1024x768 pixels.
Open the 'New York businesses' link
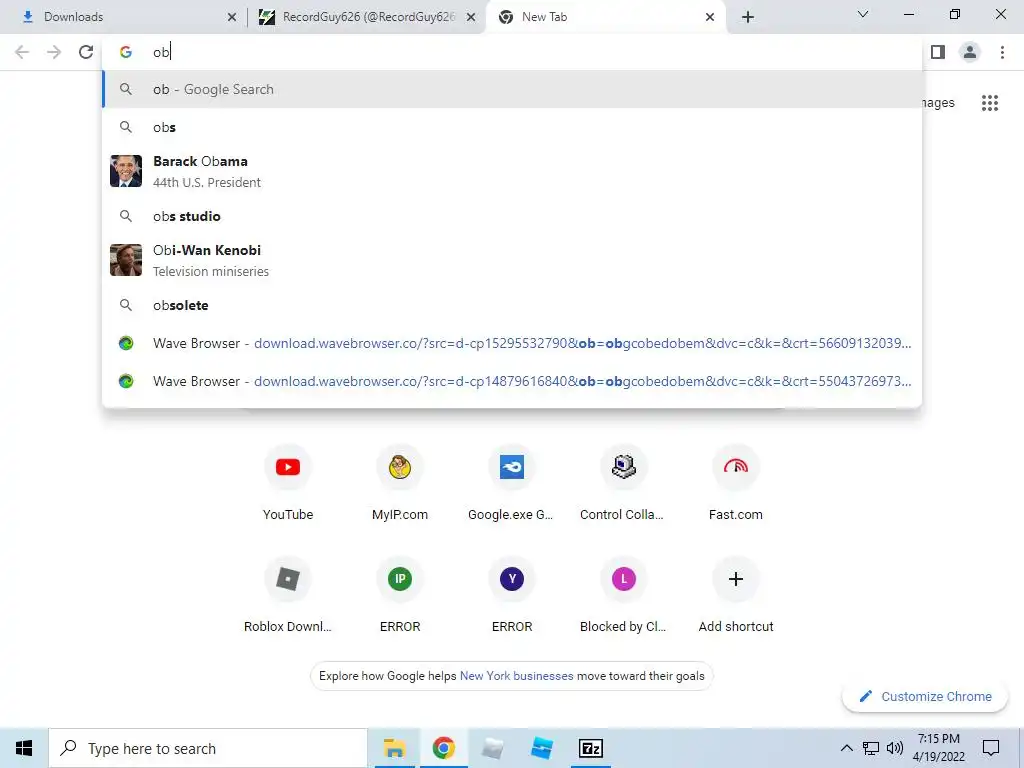tap(517, 676)
